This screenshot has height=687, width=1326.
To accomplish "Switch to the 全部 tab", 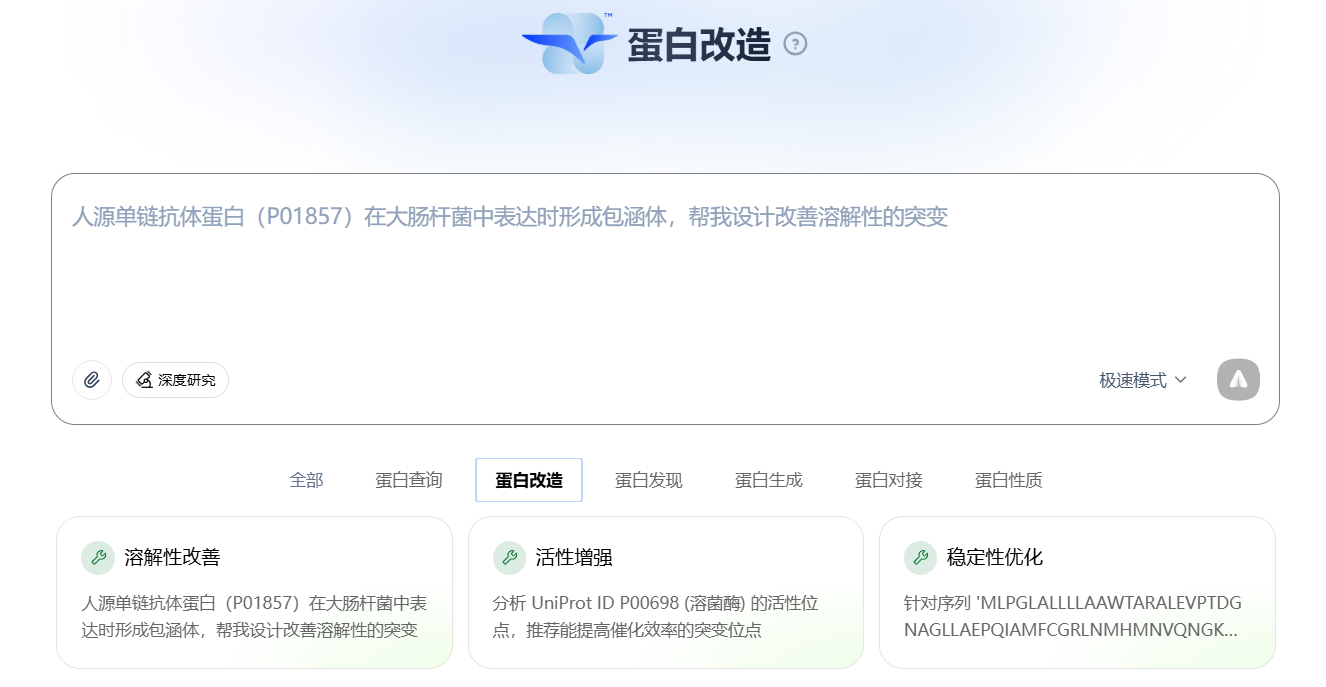I will point(306,480).
